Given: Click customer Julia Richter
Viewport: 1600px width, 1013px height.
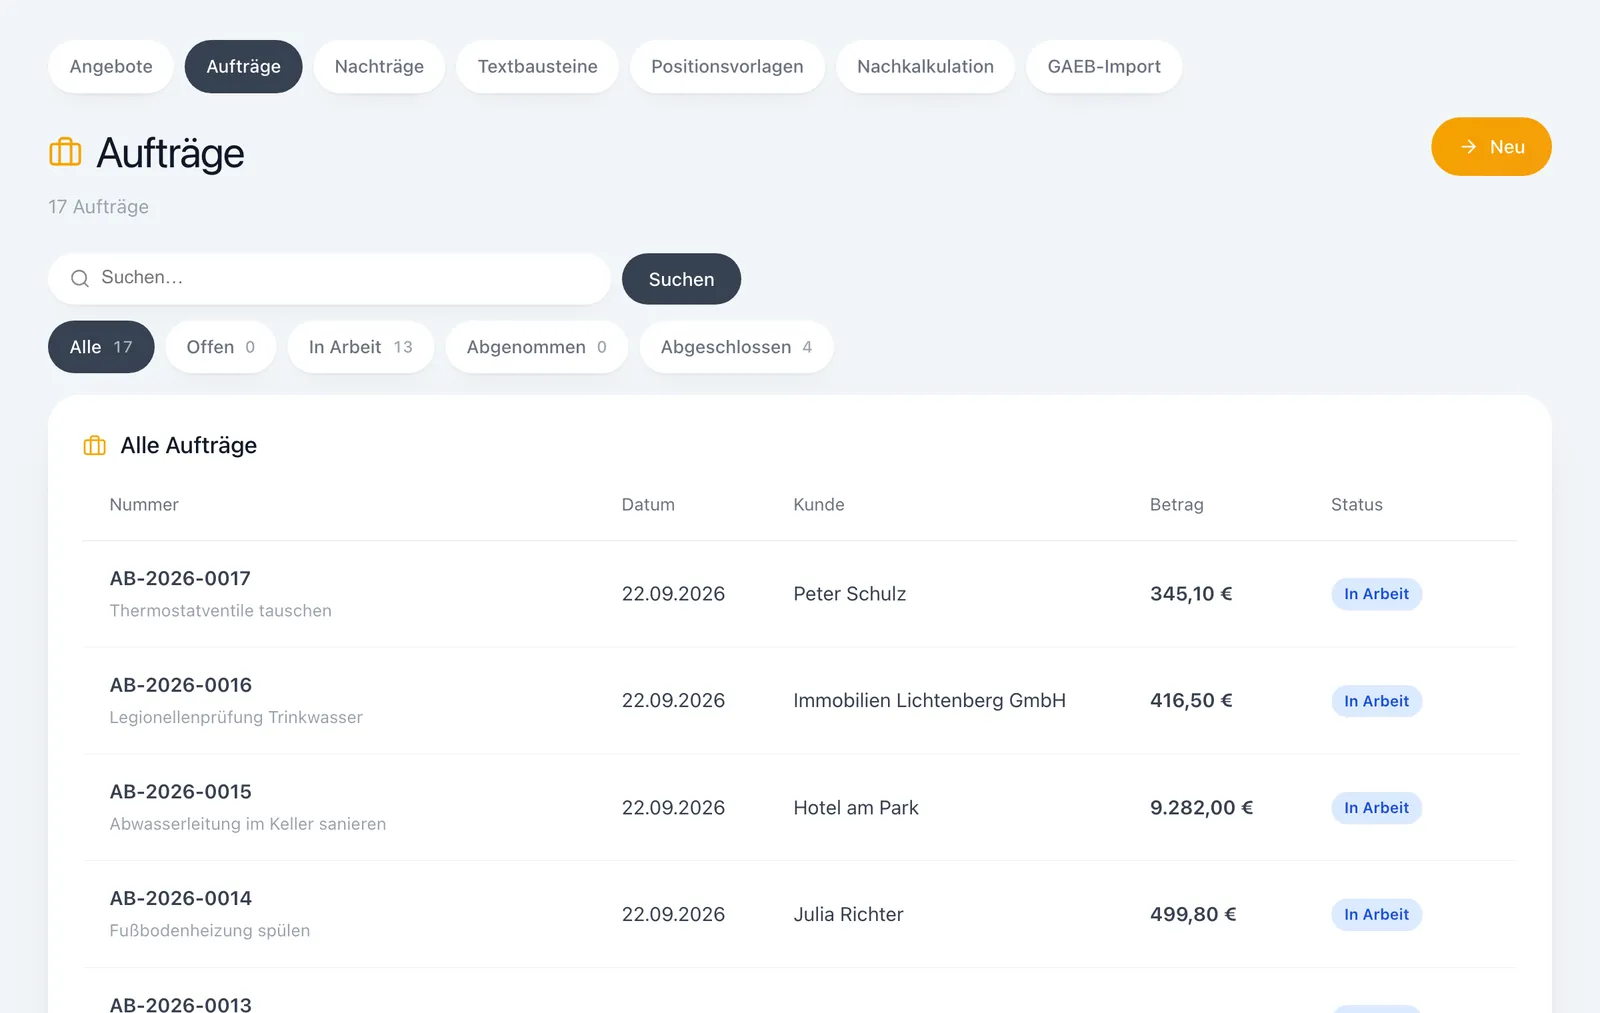Looking at the screenshot, I should [848, 915].
